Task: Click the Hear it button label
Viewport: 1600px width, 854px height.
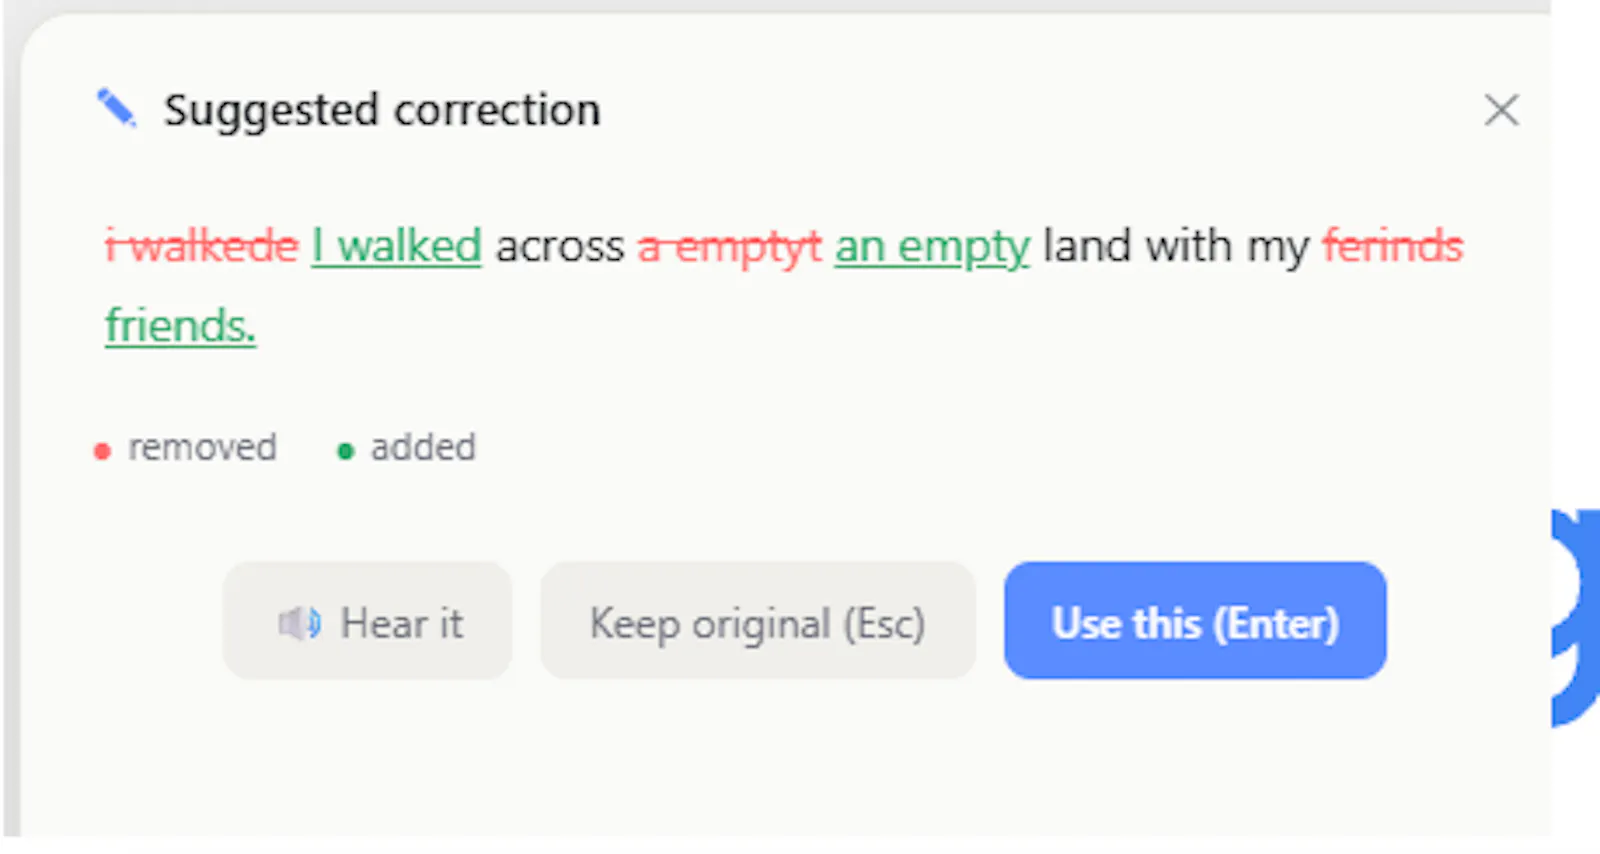Action: (401, 623)
